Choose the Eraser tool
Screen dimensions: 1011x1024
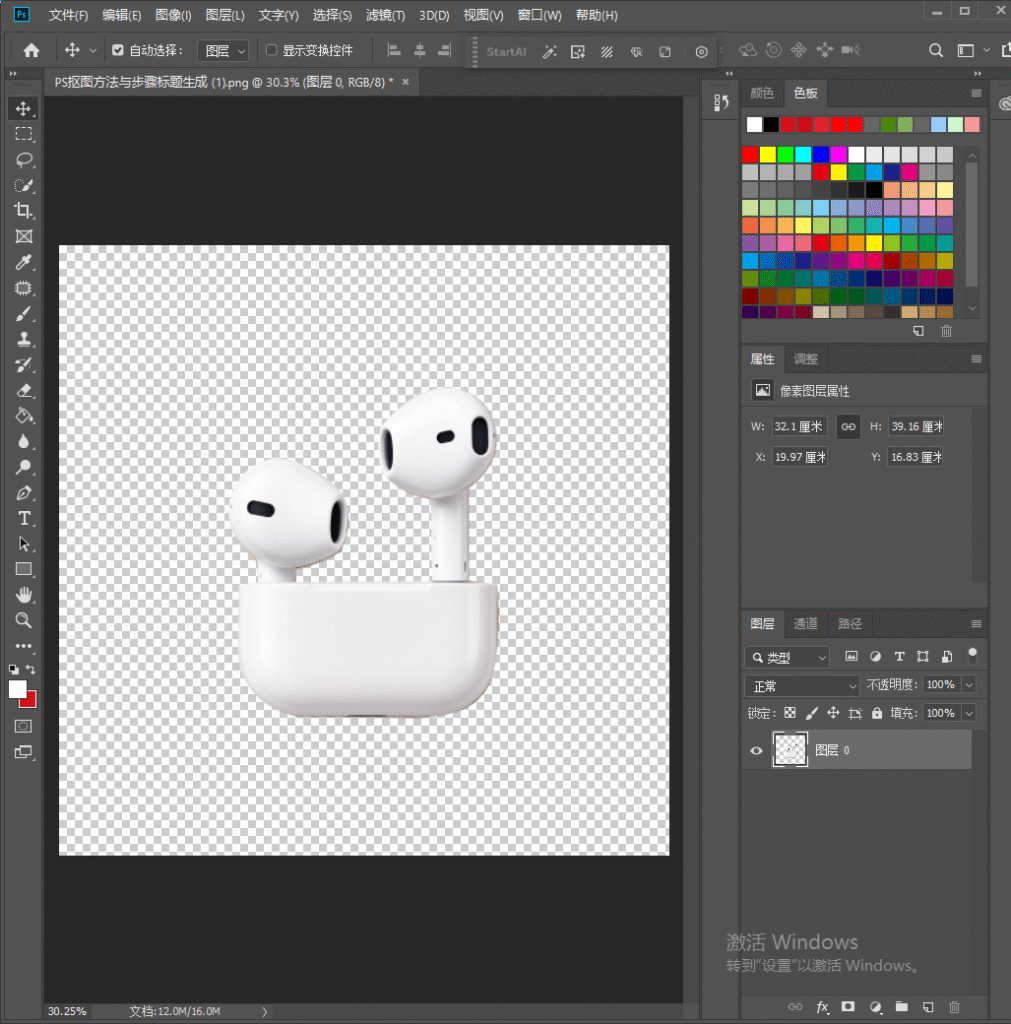click(x=24, y=391)
